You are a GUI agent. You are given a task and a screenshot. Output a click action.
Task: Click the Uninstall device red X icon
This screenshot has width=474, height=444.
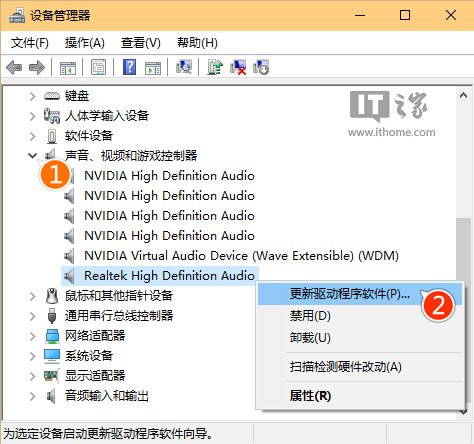click(238, 67)
